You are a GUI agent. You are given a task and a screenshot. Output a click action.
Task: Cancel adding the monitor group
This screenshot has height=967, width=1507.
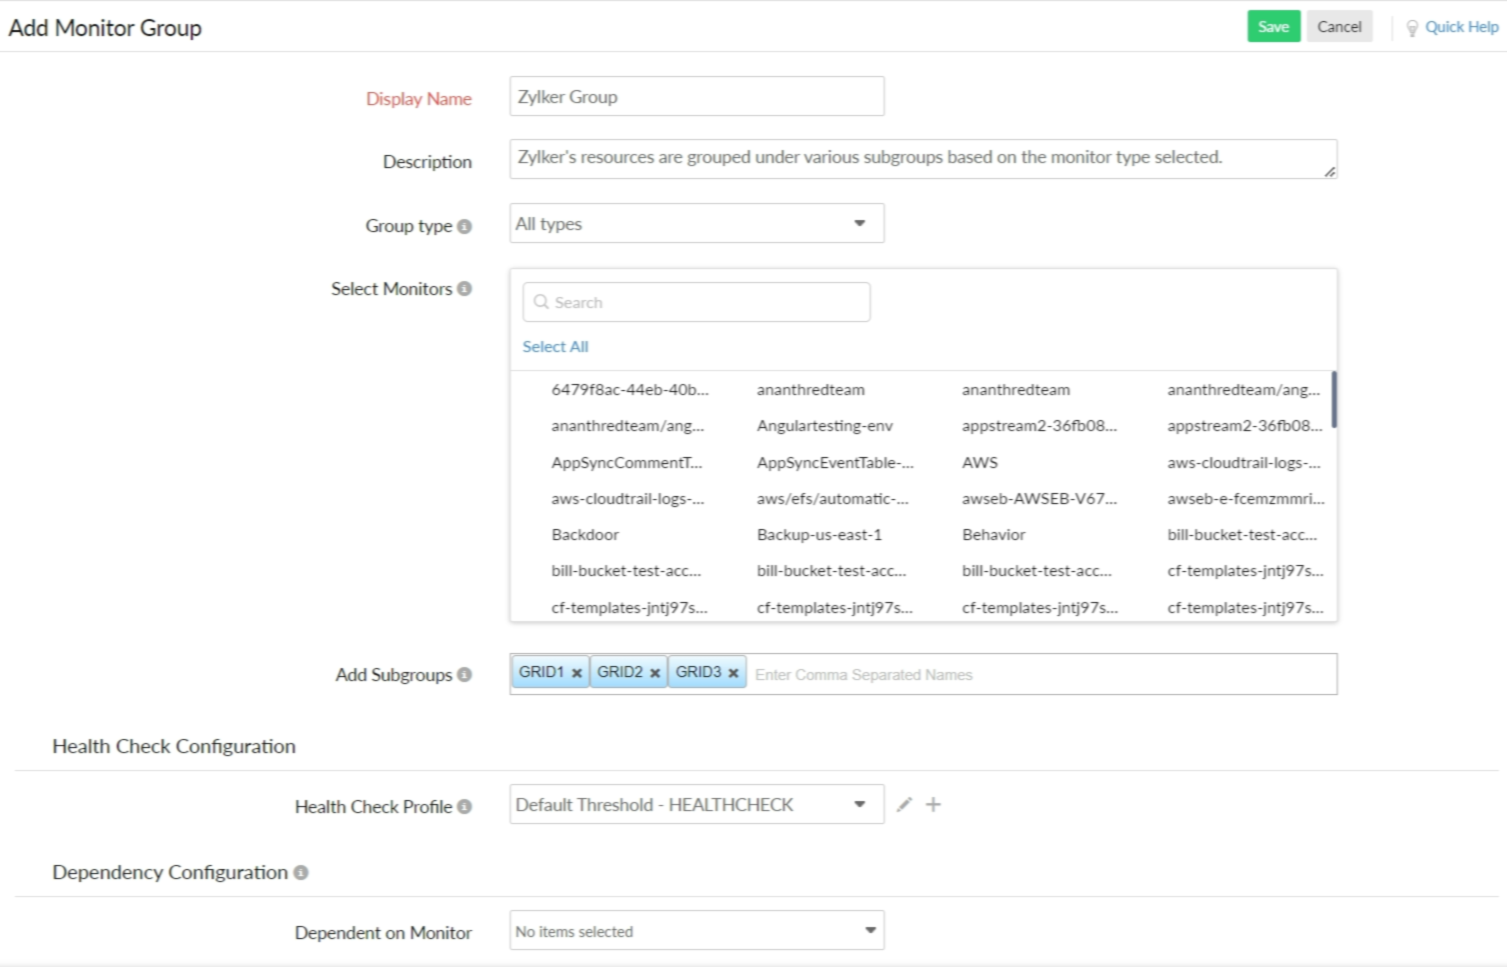click(1339, 26)
